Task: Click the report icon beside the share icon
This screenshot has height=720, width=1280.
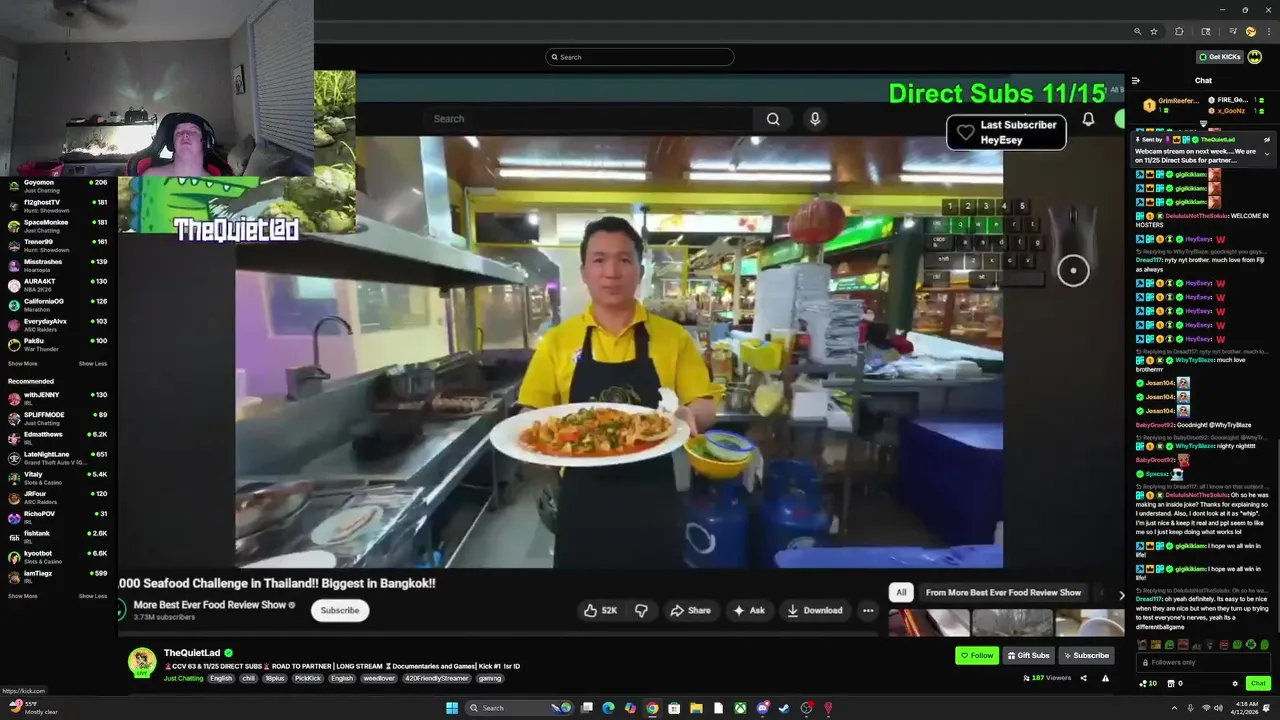Action: coord(1105,678)
